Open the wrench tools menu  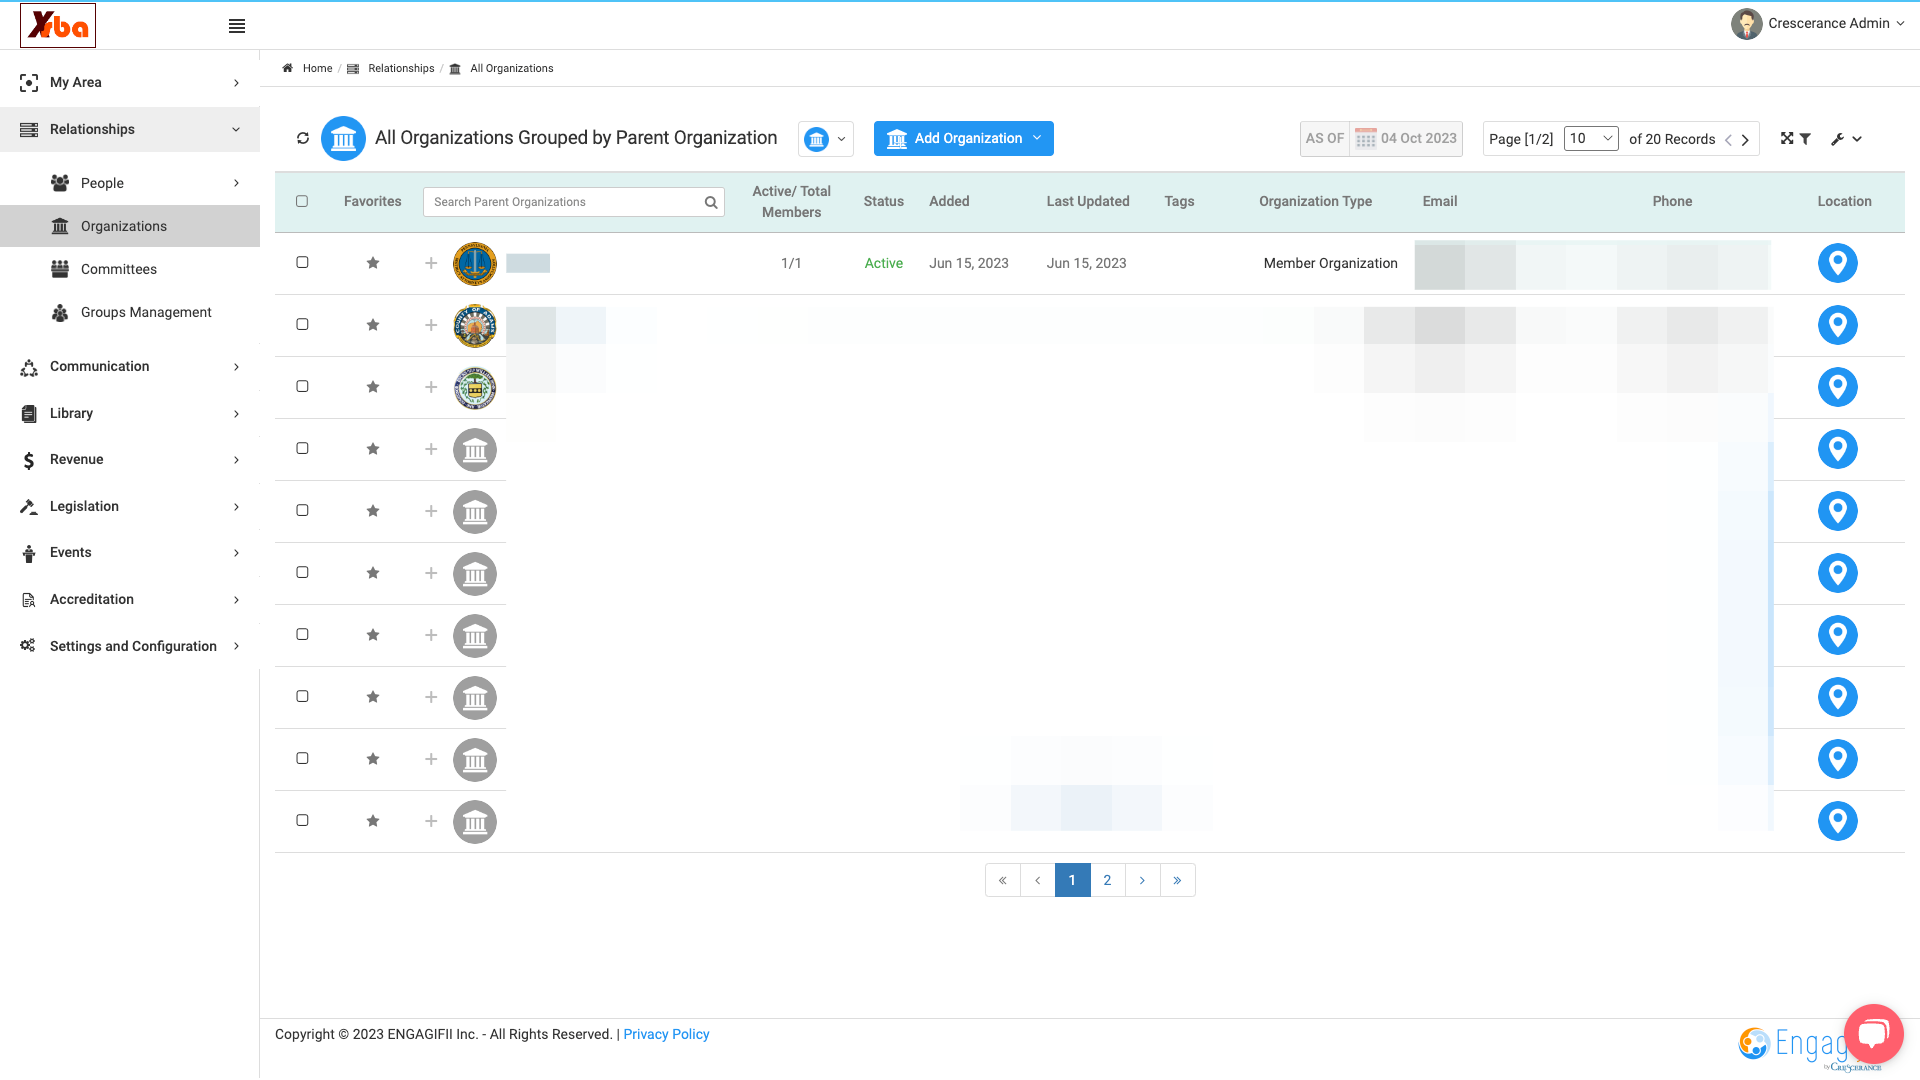[1846, 139]
